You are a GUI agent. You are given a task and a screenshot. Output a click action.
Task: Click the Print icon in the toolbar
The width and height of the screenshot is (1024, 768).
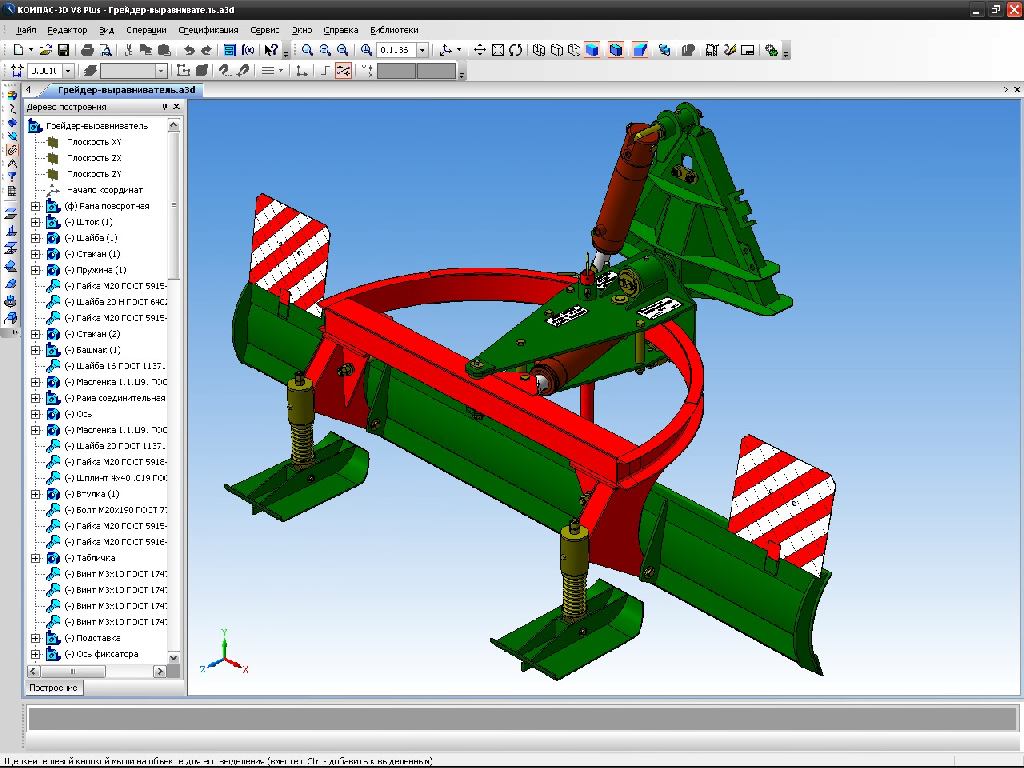pos(87,50)
